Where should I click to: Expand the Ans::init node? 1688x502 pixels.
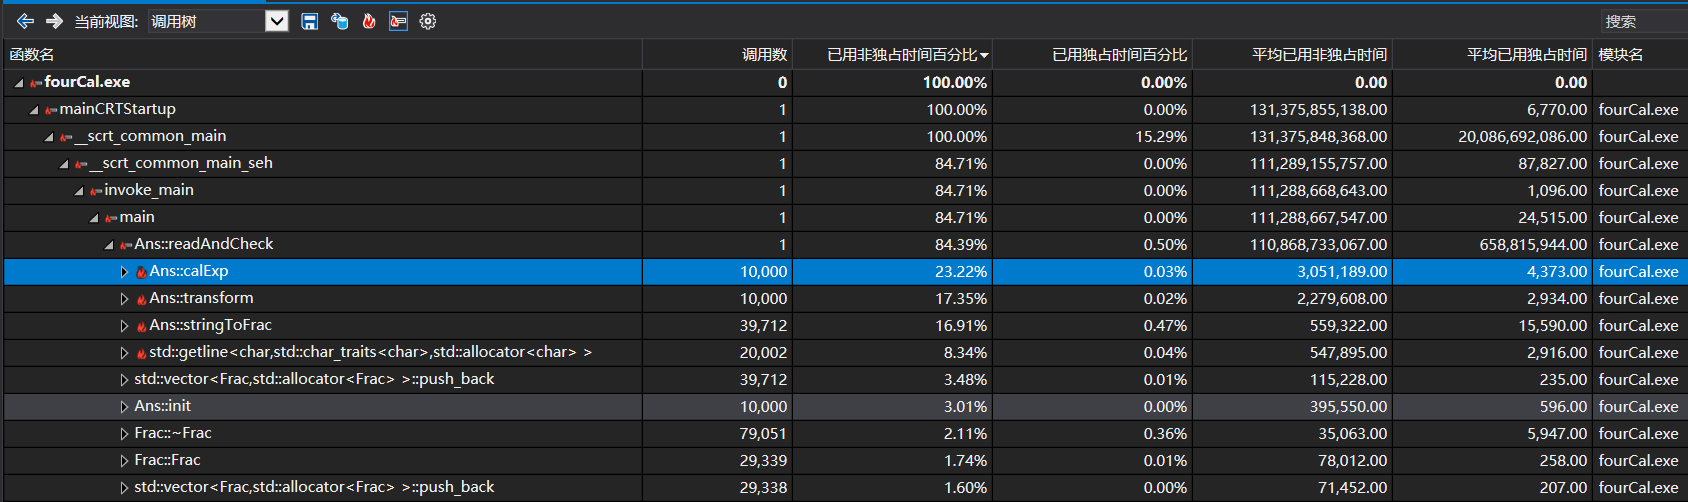tap(124, 407)
